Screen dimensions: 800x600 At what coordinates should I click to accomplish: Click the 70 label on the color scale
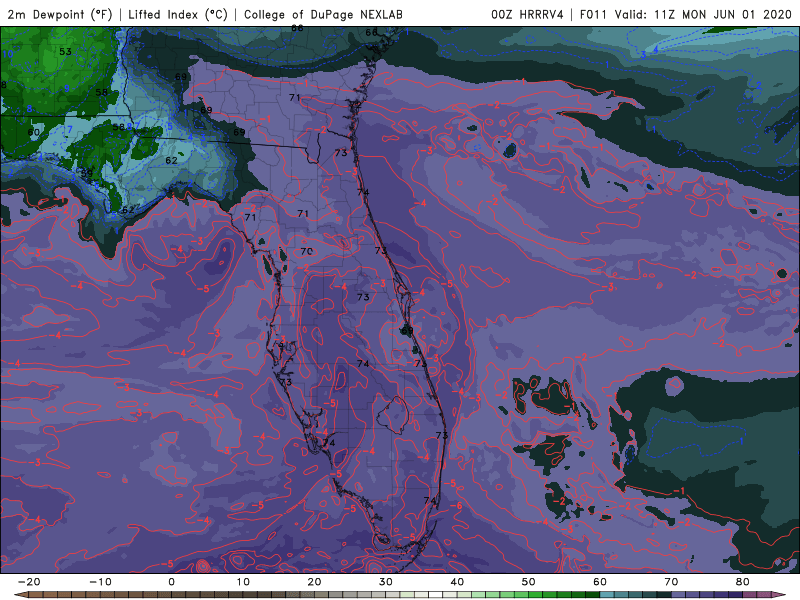click(x=671, y=582)
